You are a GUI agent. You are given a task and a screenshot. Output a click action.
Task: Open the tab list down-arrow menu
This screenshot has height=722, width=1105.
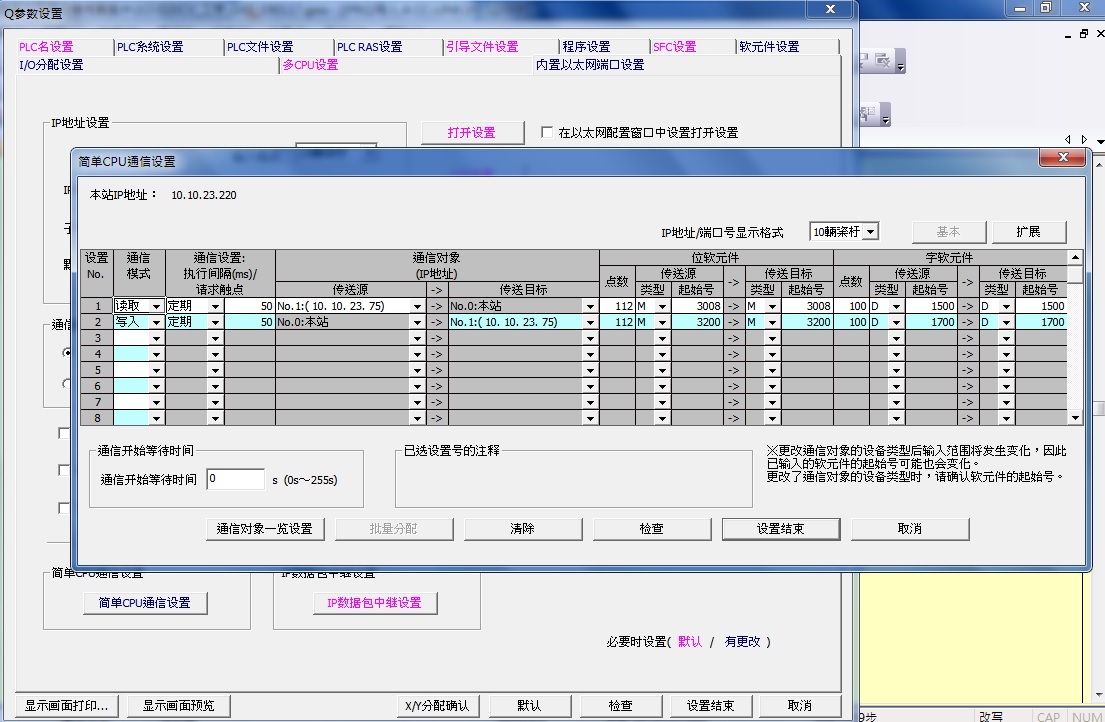click(x=1098, y=139)
